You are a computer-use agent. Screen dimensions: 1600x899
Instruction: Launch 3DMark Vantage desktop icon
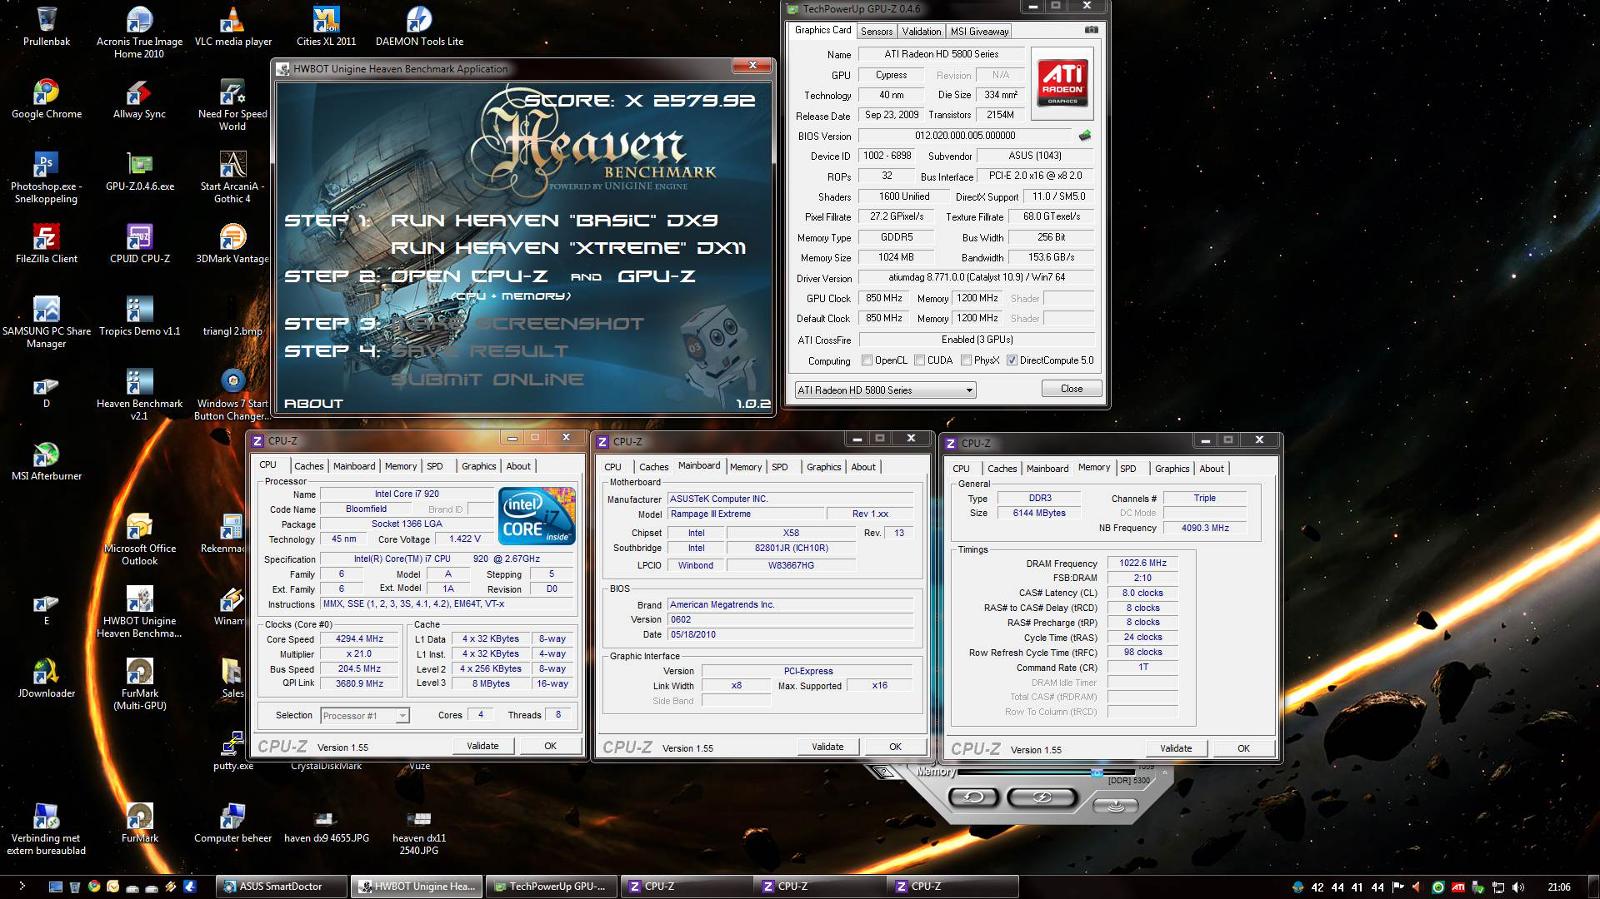[232, 243]
